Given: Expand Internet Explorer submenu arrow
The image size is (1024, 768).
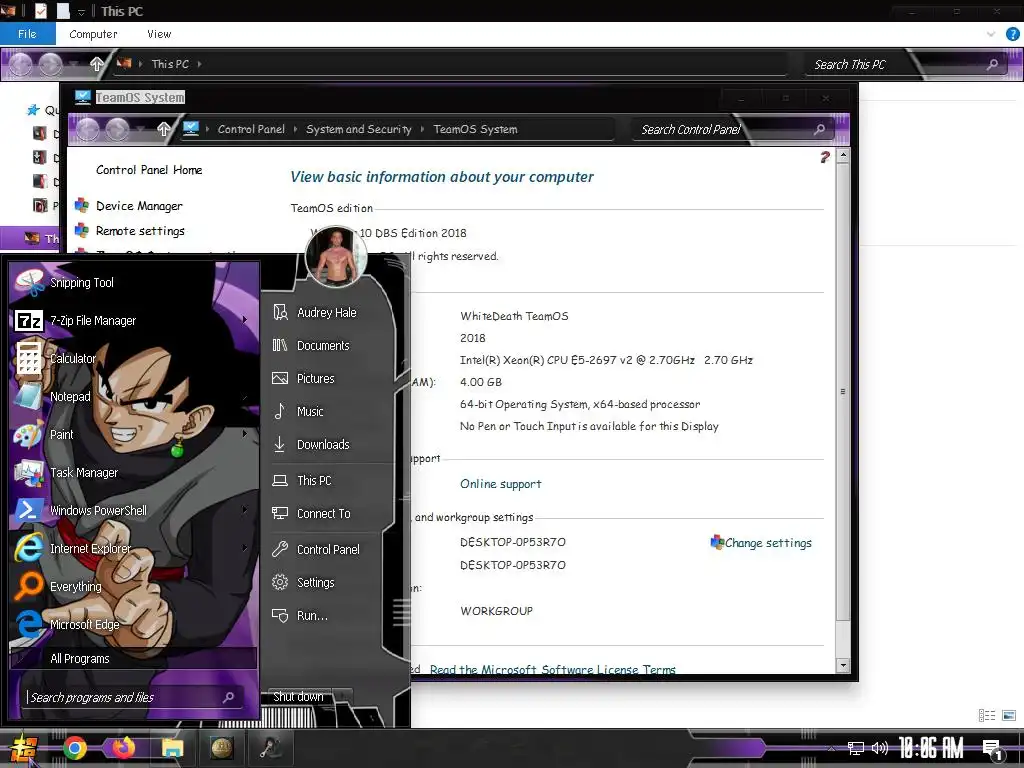Looking at the screenshot, I should click(245, 547).
